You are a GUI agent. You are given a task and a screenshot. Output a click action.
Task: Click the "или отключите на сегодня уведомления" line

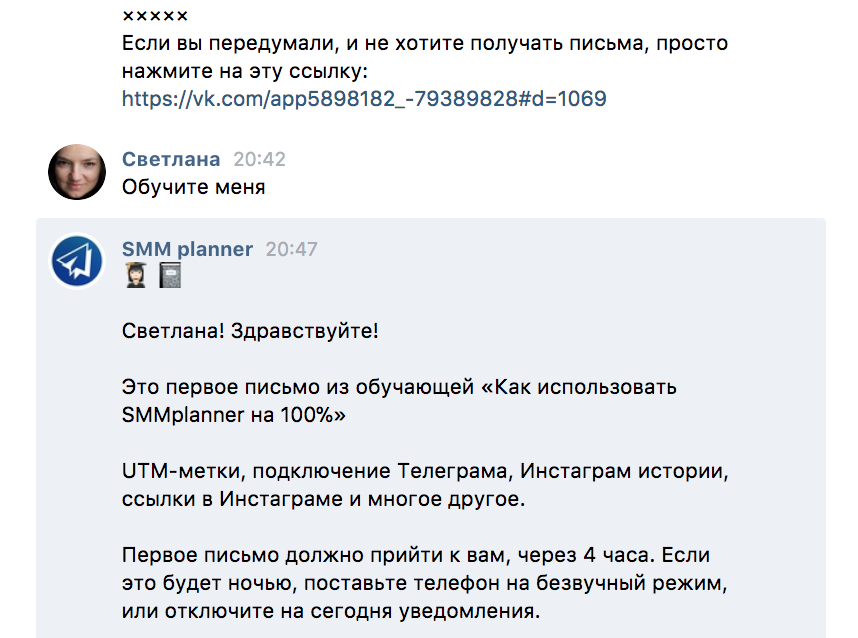click(x=331, y=611)
